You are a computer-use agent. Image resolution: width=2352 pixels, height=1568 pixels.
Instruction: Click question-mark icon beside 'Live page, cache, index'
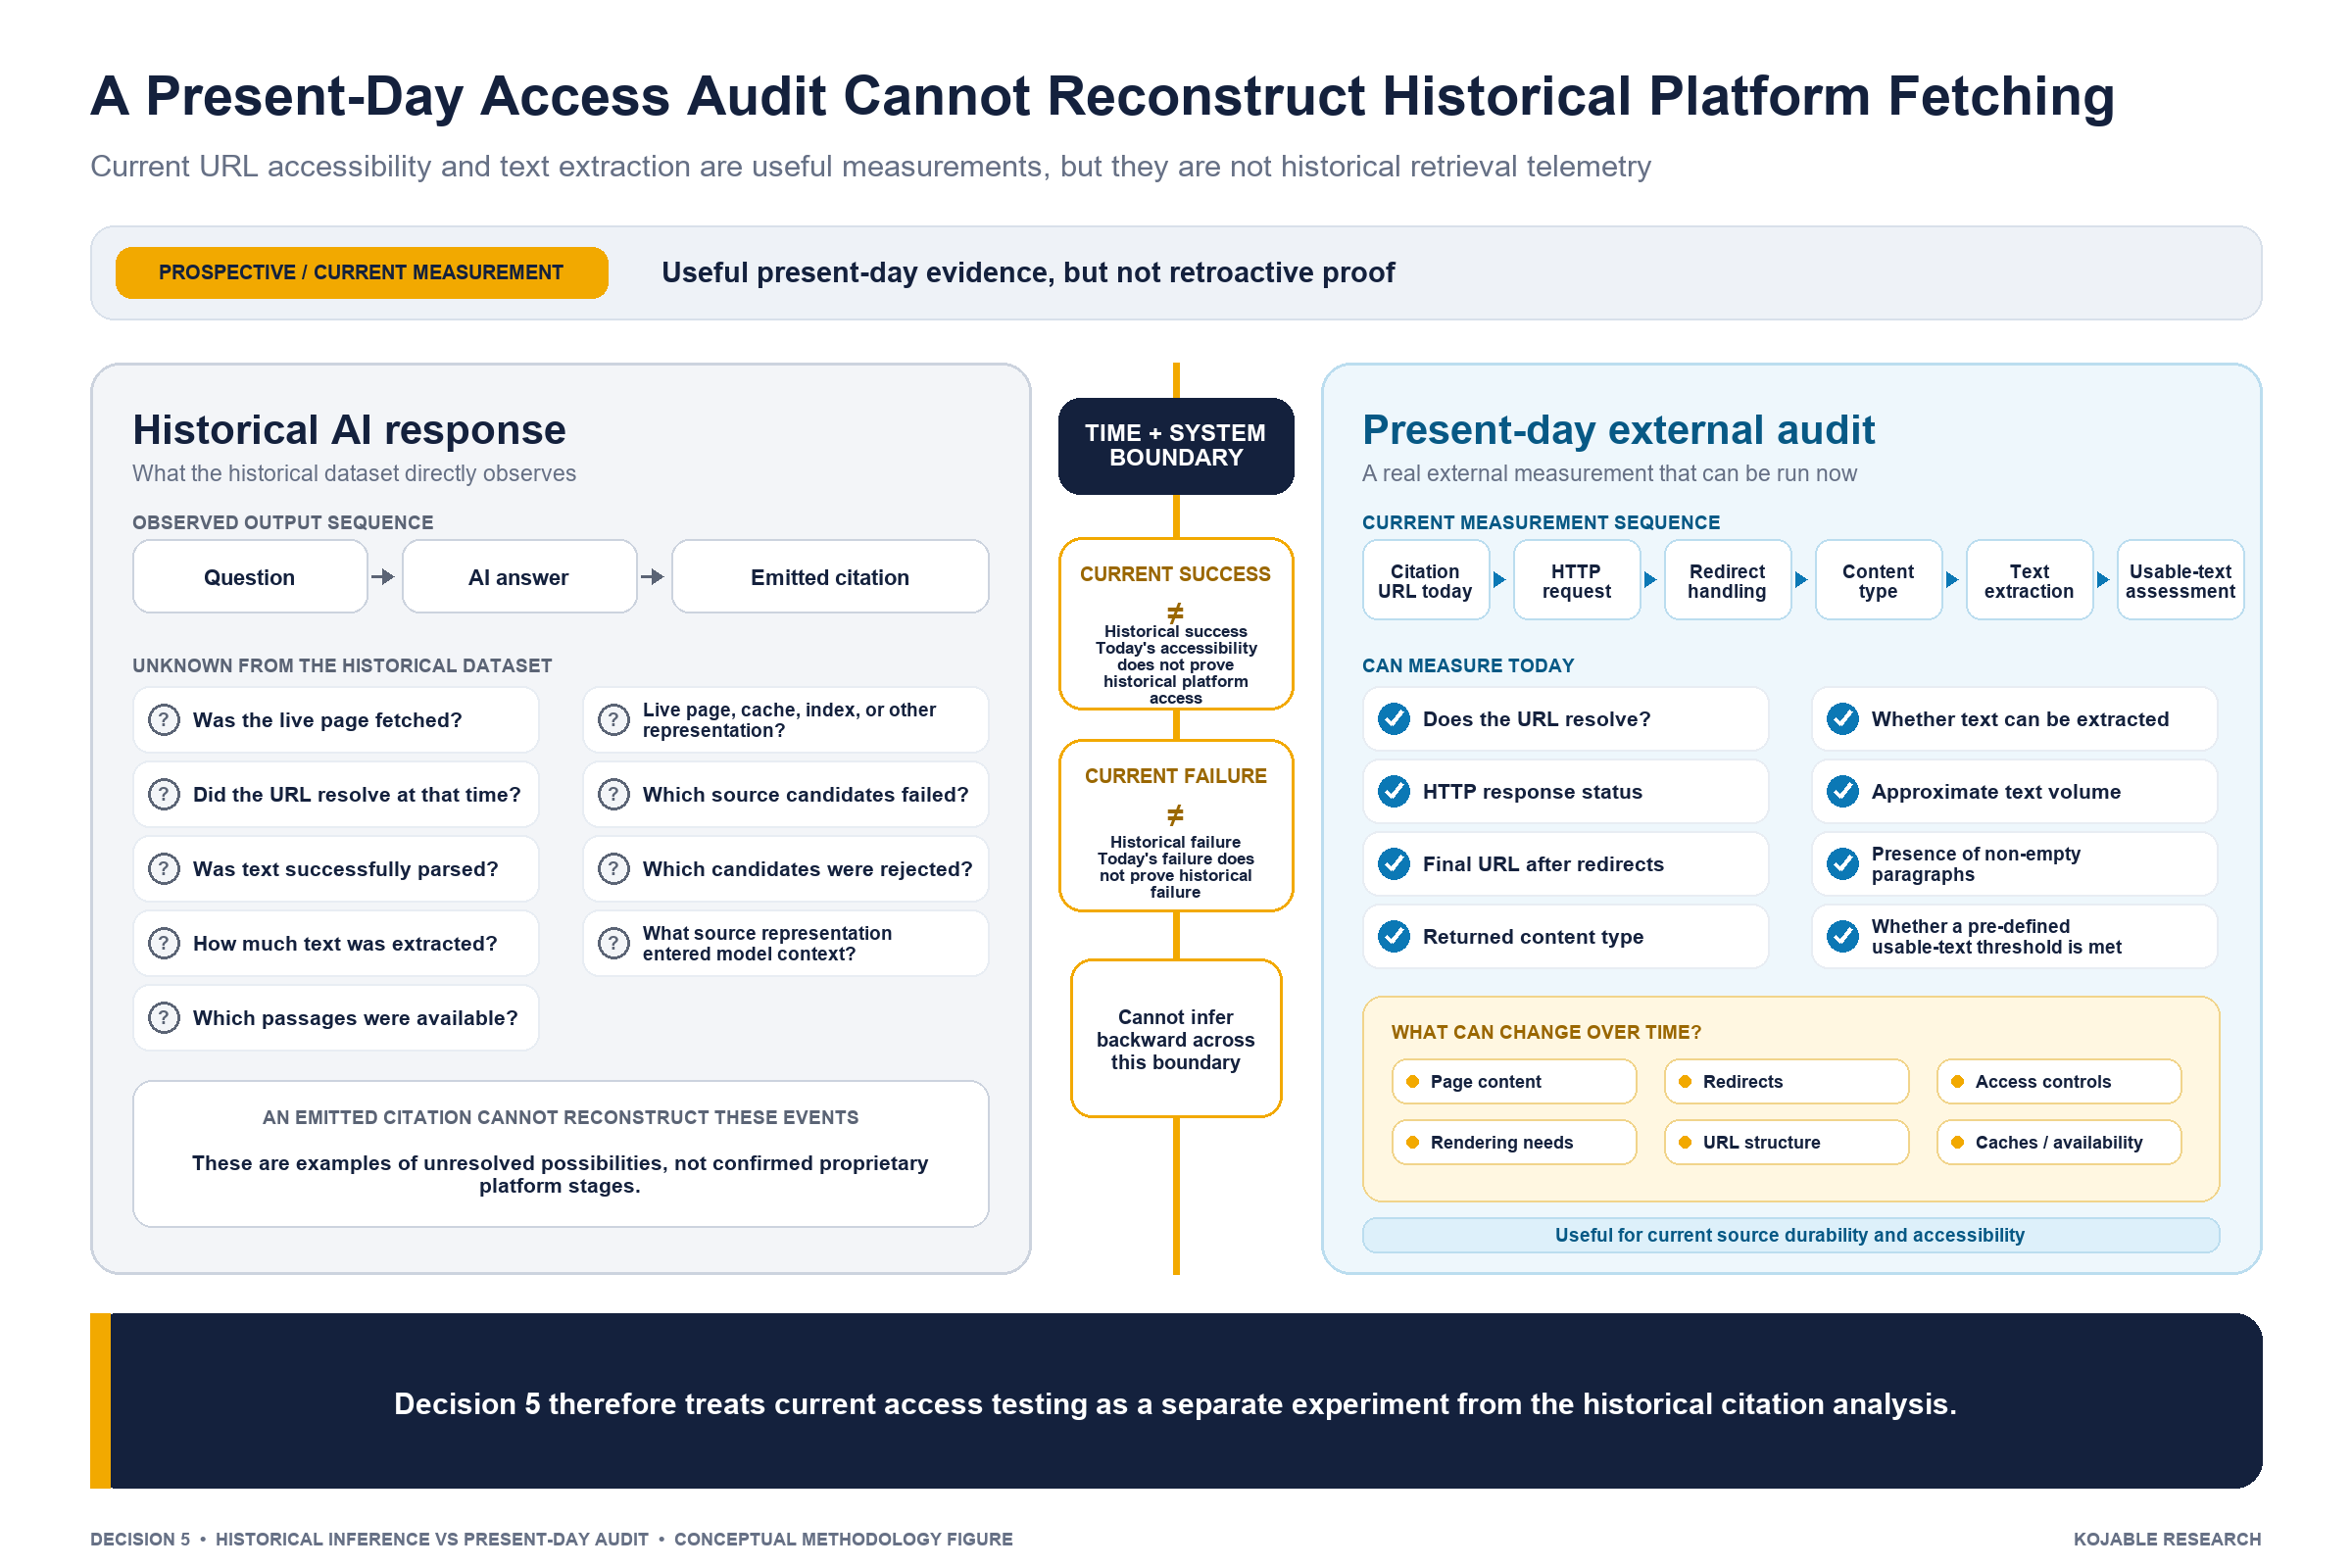click(614, 720)
